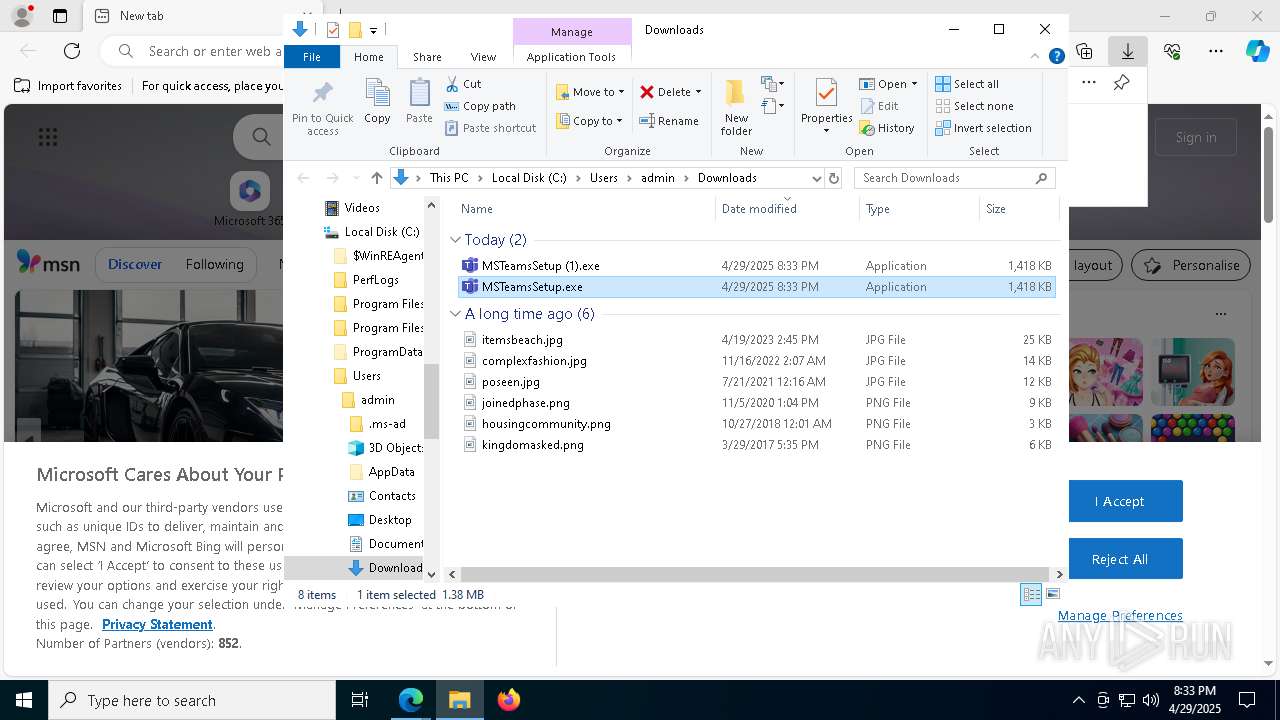
Task: Open the File menu tab
Action: click(312, 57)
